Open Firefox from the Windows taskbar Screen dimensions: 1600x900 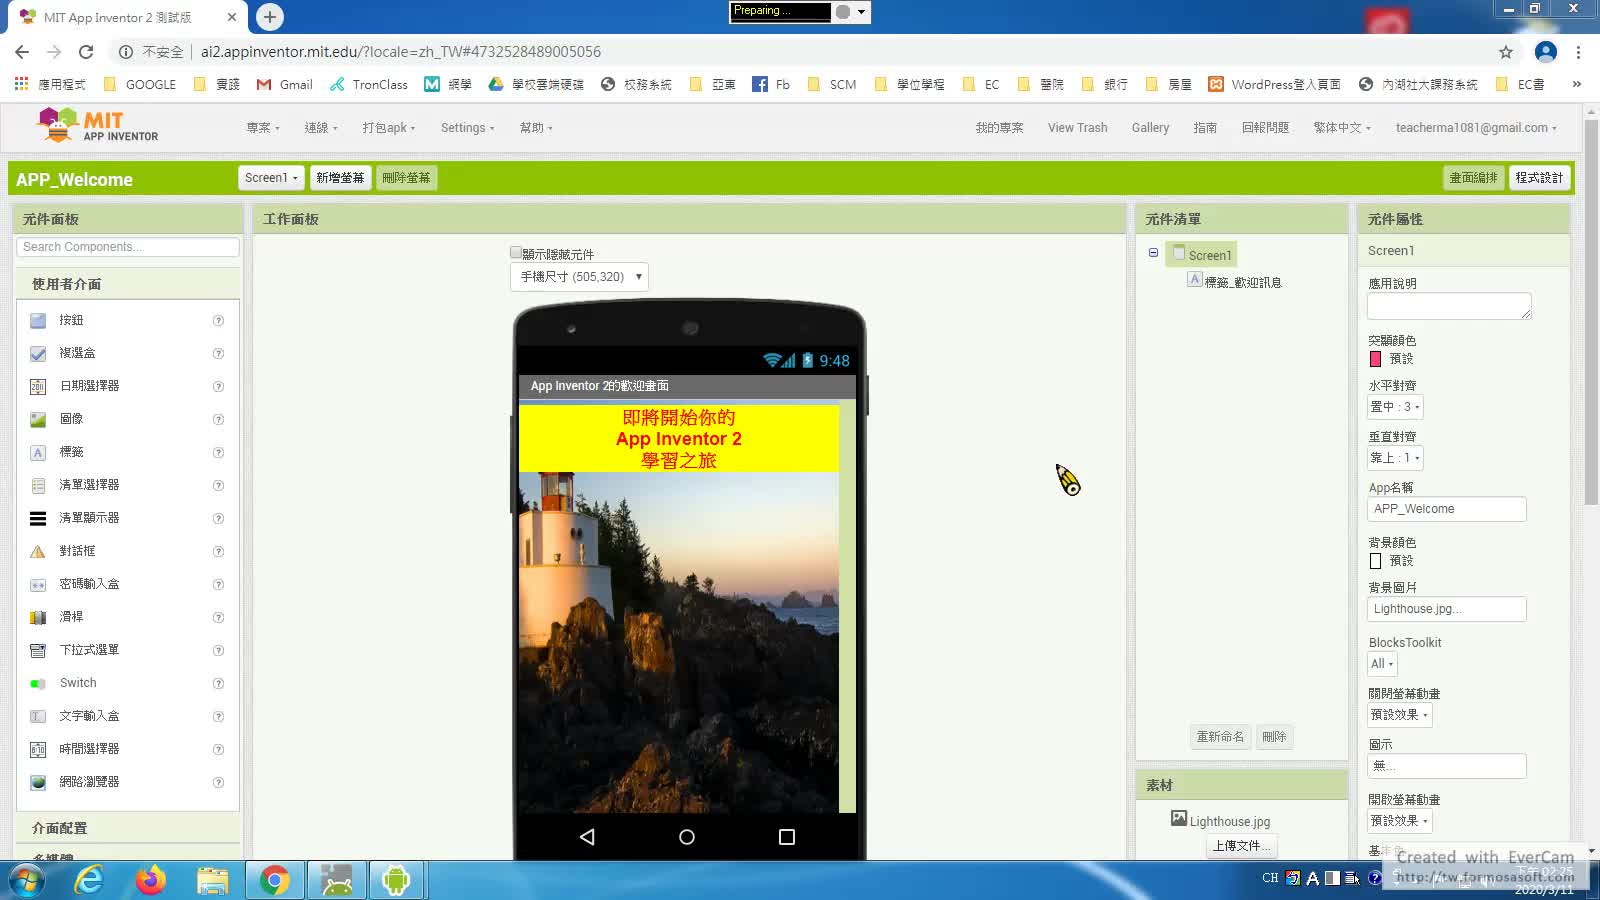click(151, 881)
